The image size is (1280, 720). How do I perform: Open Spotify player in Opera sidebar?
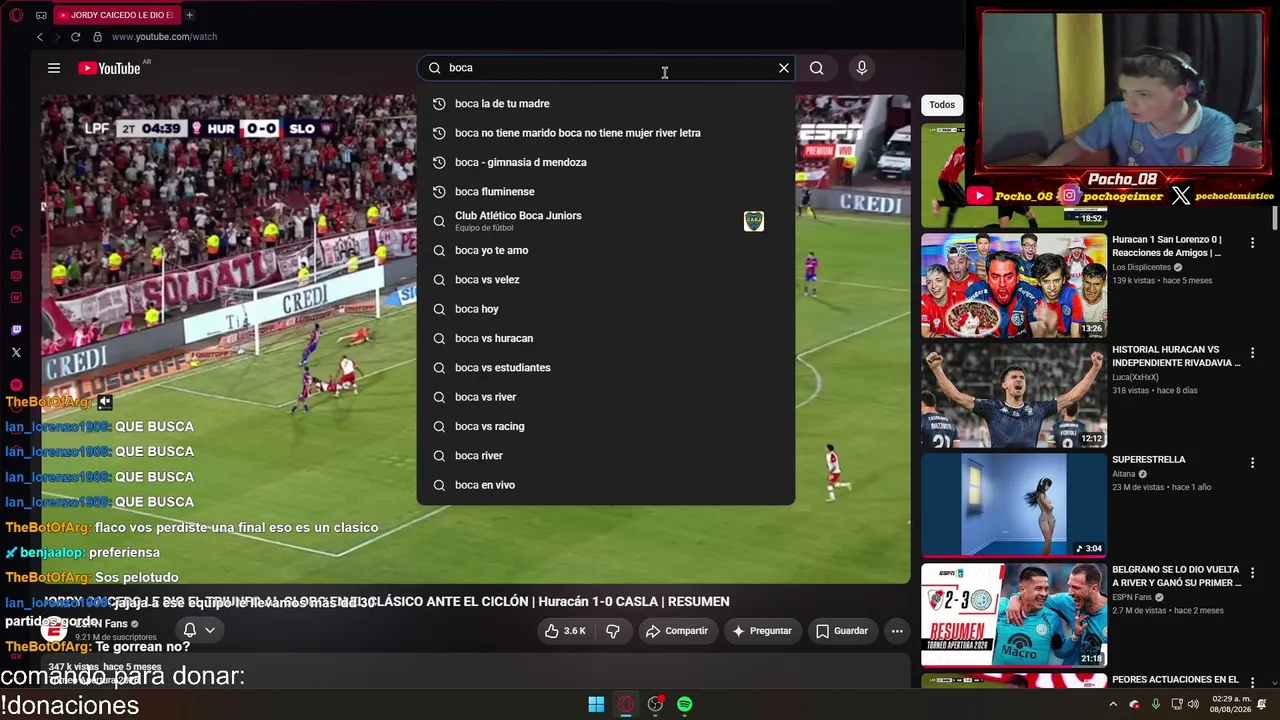16,385
